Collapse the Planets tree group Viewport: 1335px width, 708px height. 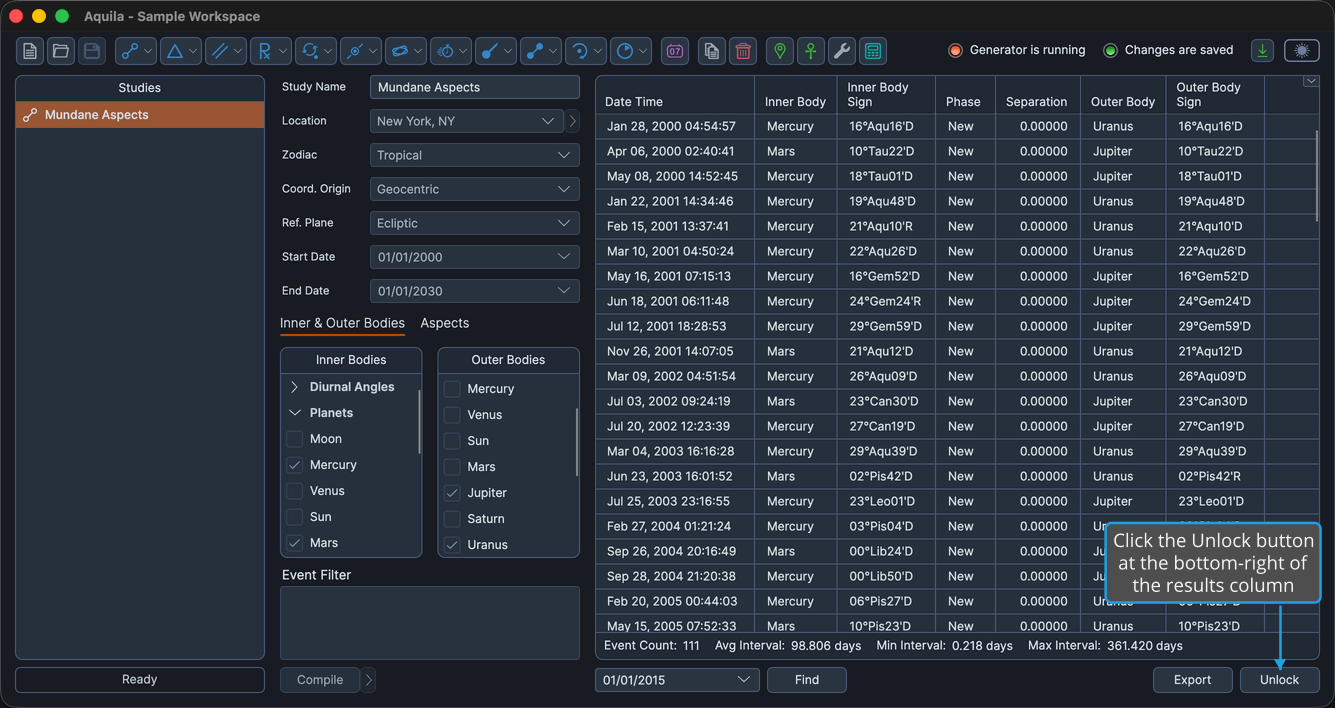(294, 413)
